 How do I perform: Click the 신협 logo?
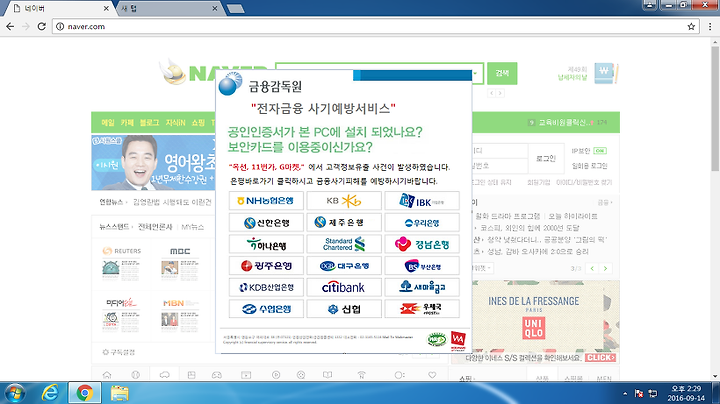[x=344, y=309]
